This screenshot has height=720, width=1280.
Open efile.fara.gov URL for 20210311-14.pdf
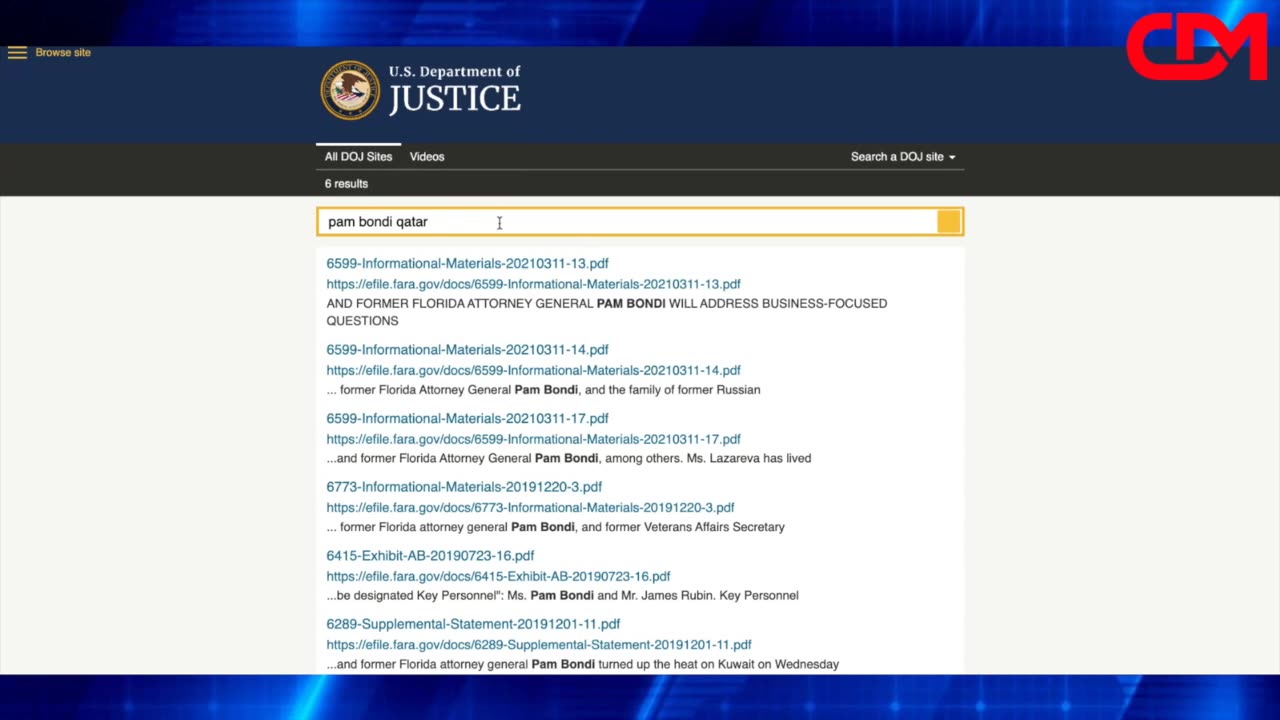[533, 370]
